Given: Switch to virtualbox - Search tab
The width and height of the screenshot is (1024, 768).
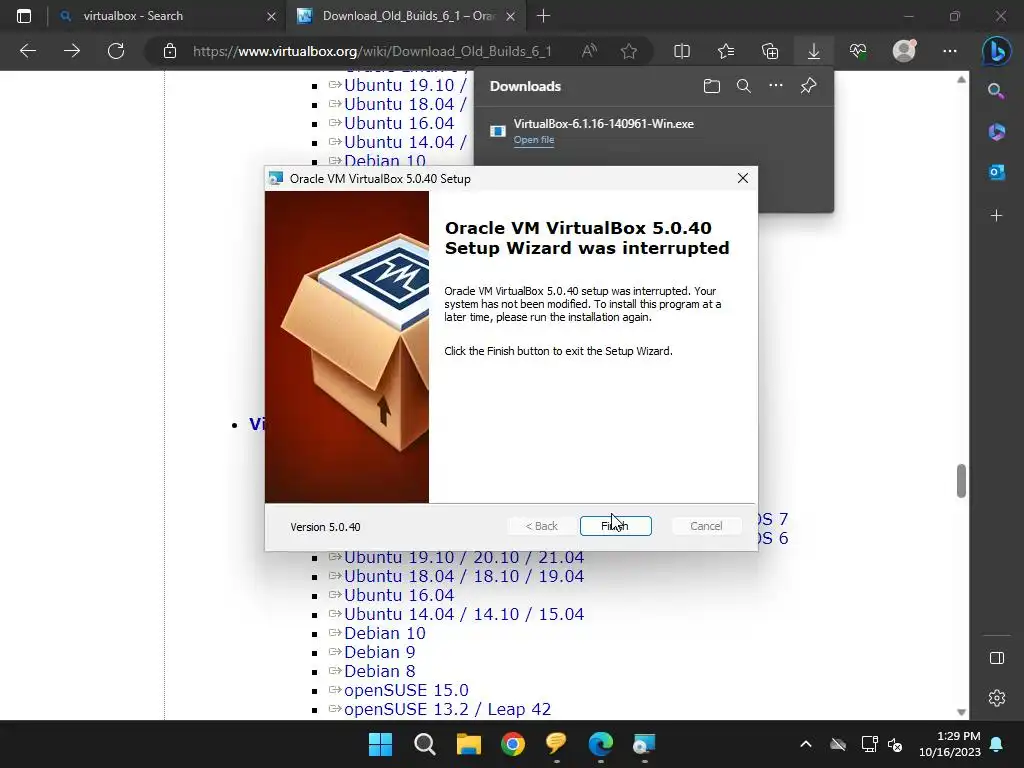Looking at the screenshot, I should (163, 16).
